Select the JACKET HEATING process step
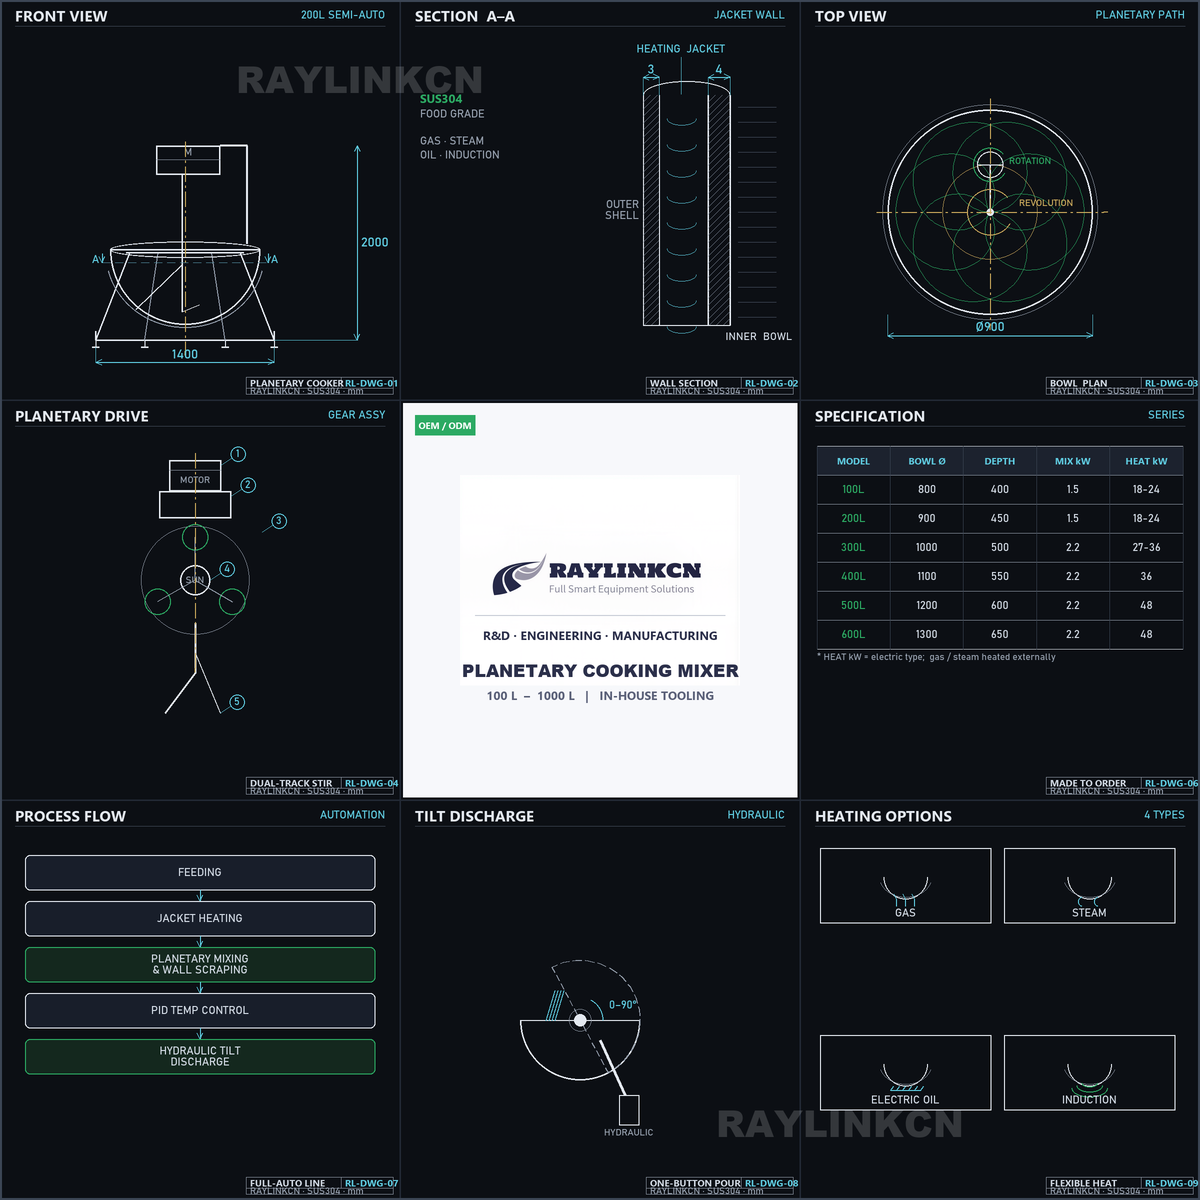The height and width of the screenshot is (1200, 1200). pos(200,918)
